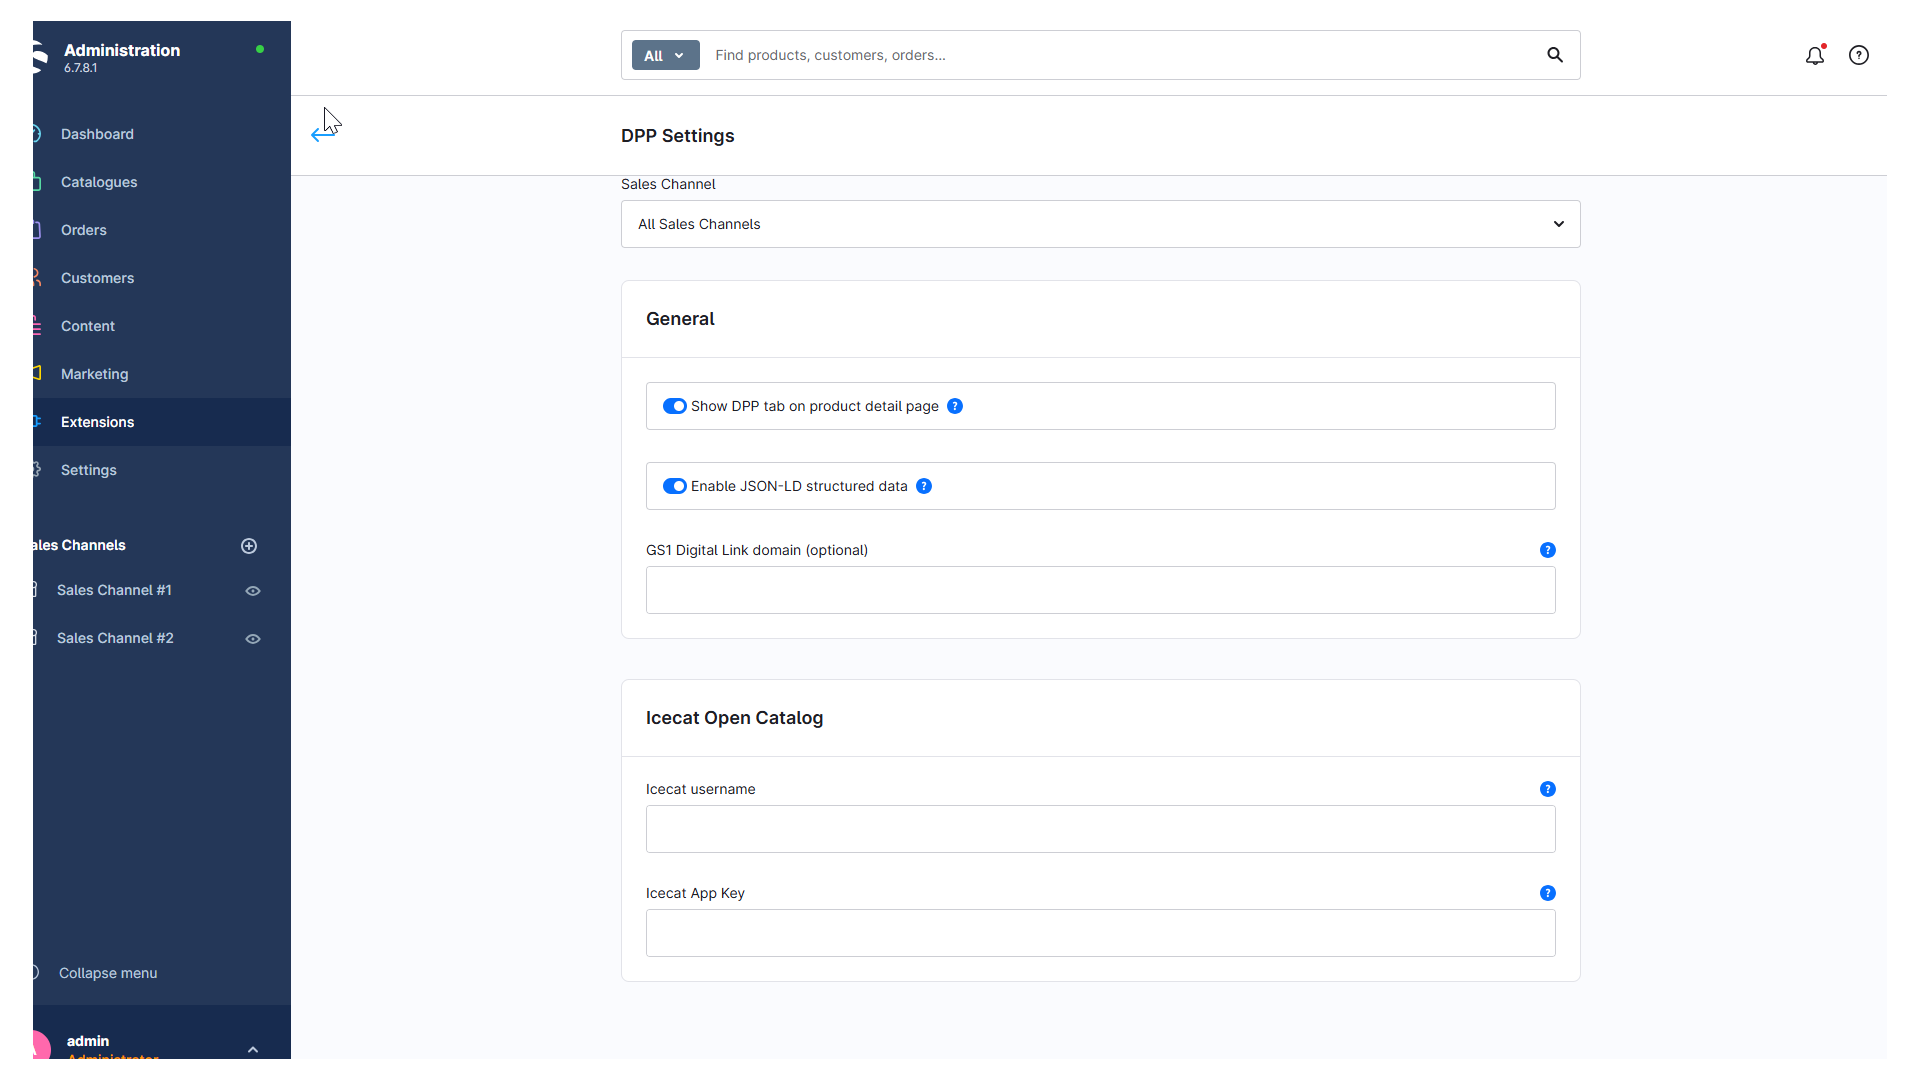The image size is (1920, 1080).
Task: Open the All Sales Channels dropdown
Action: click(x=1100, y=224)
